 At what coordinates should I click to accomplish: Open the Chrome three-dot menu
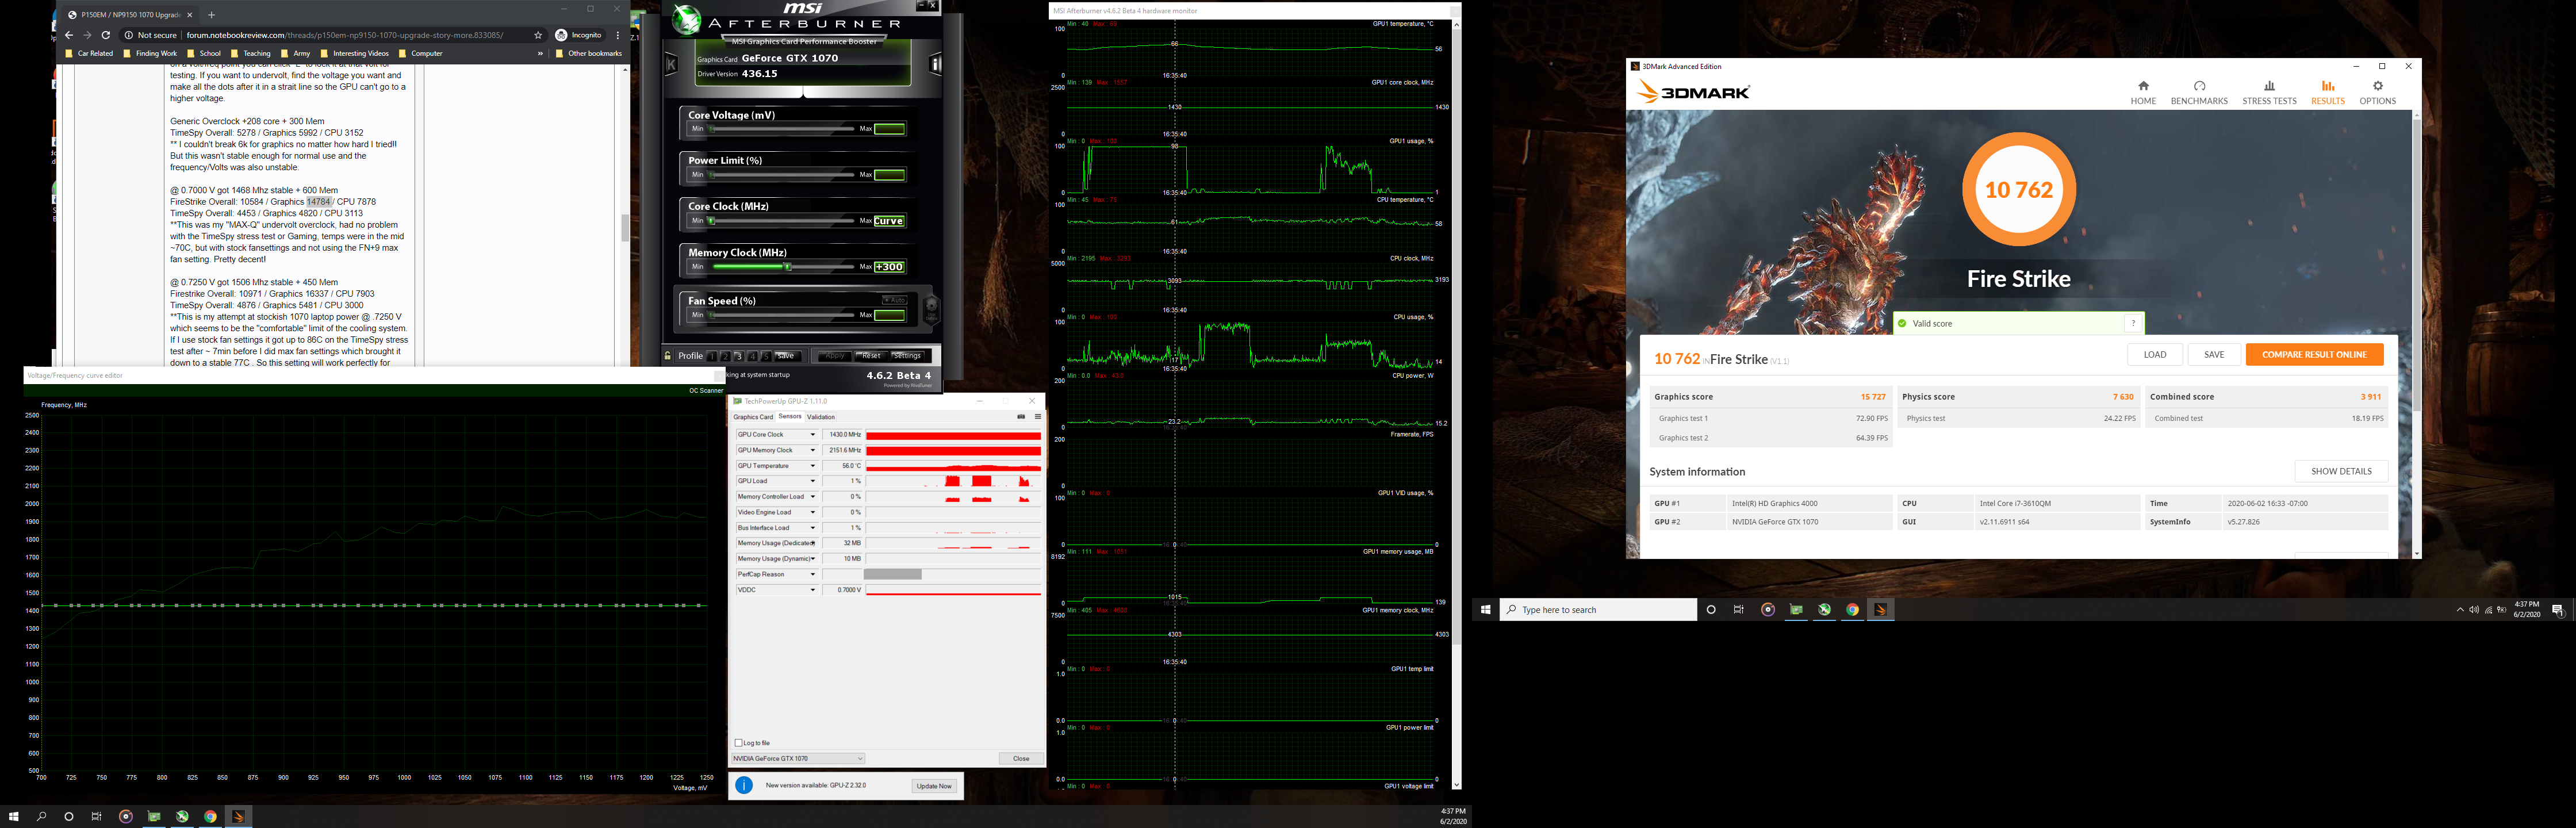618,35
